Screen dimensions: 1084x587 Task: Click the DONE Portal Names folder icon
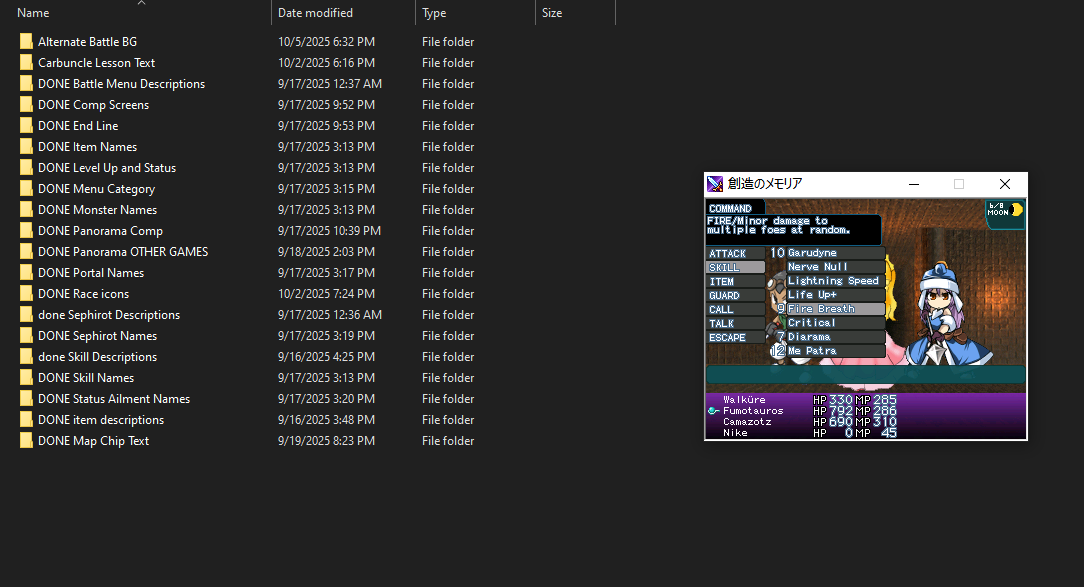26,272
